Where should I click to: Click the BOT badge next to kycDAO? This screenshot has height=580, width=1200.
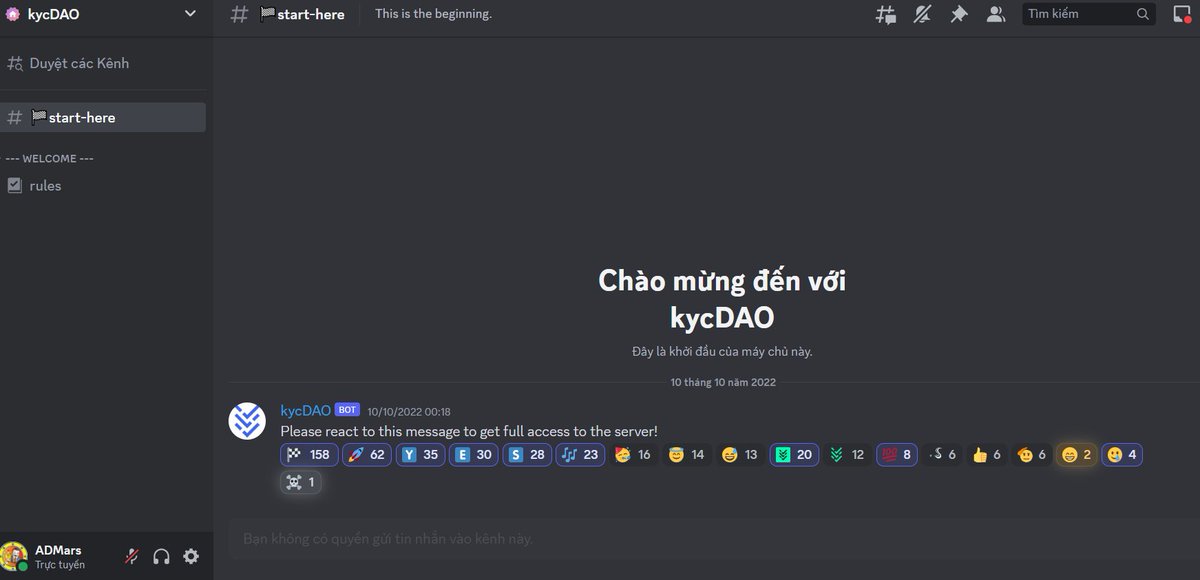pyautogui.click(x=346, y=409)
